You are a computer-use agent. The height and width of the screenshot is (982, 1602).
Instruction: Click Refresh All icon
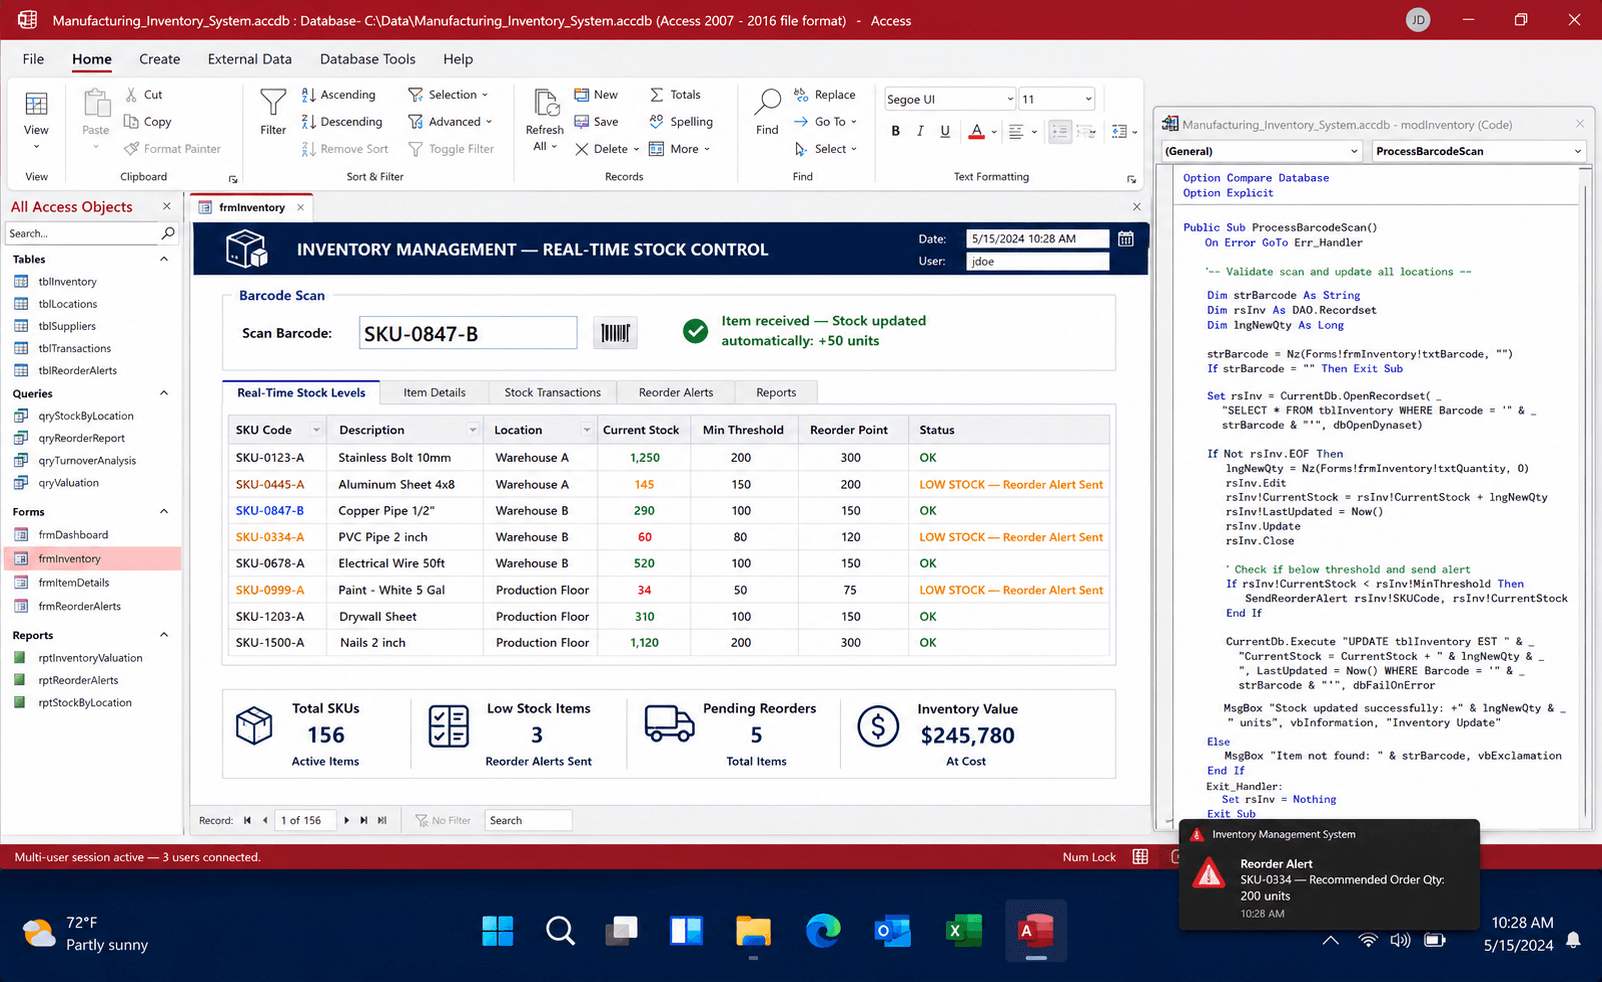(545, 104)
